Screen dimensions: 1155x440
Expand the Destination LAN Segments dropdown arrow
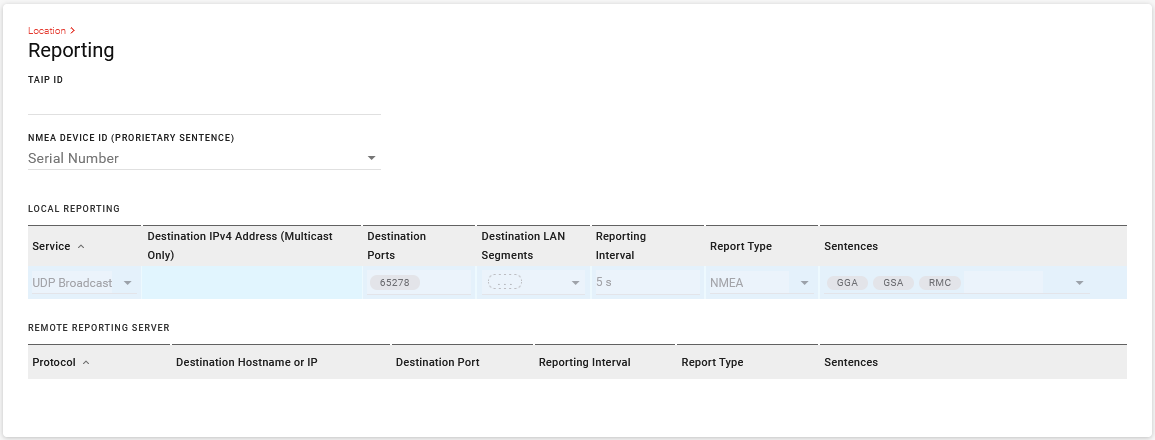(576, 283)
